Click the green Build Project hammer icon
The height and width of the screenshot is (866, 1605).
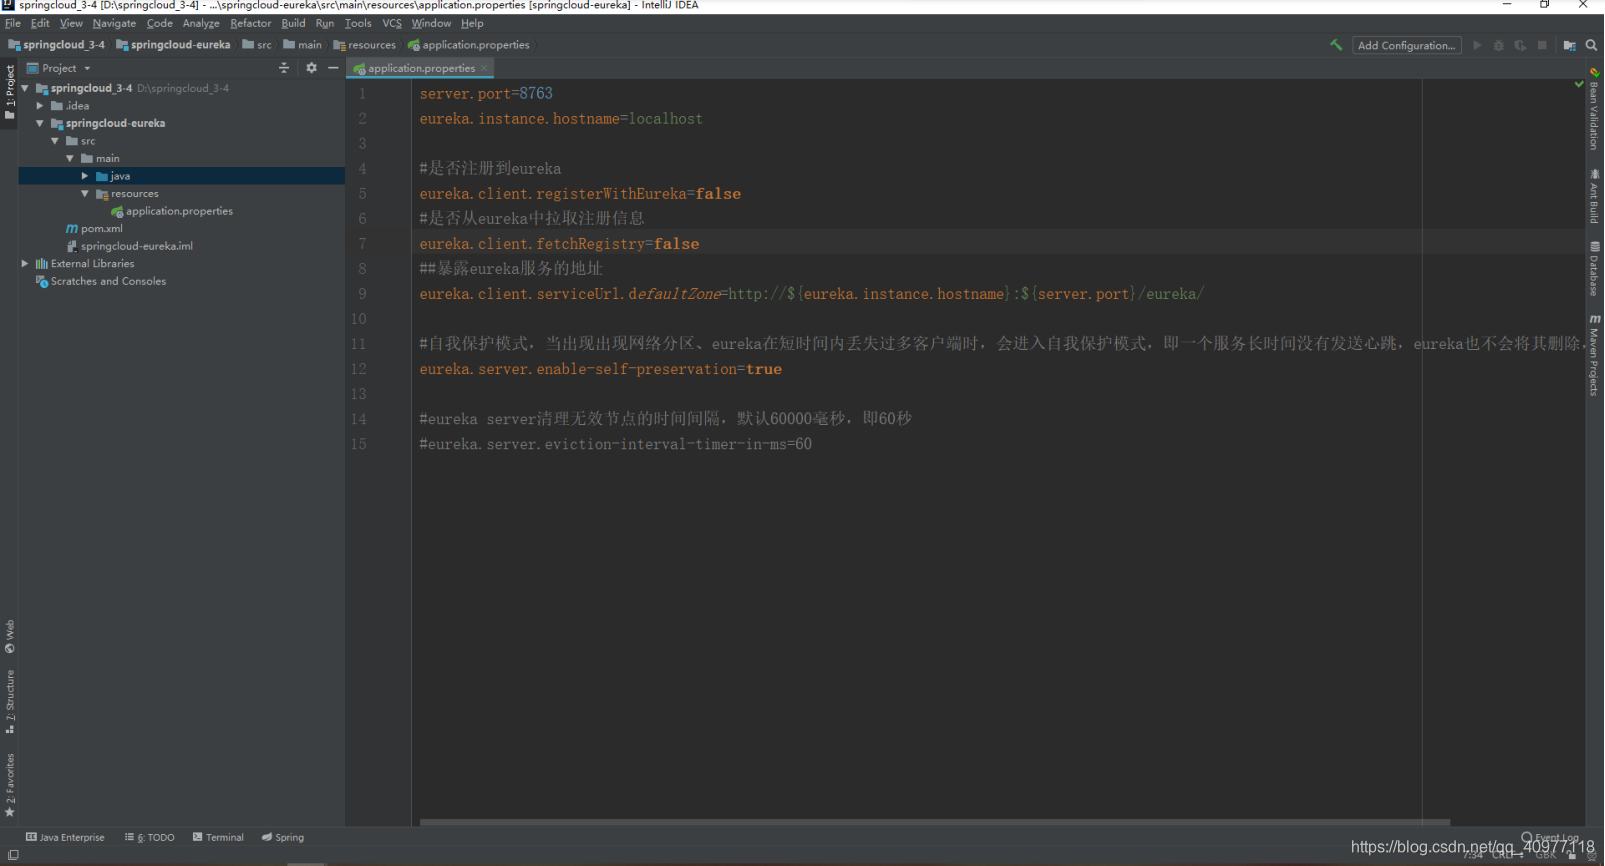1336,45
